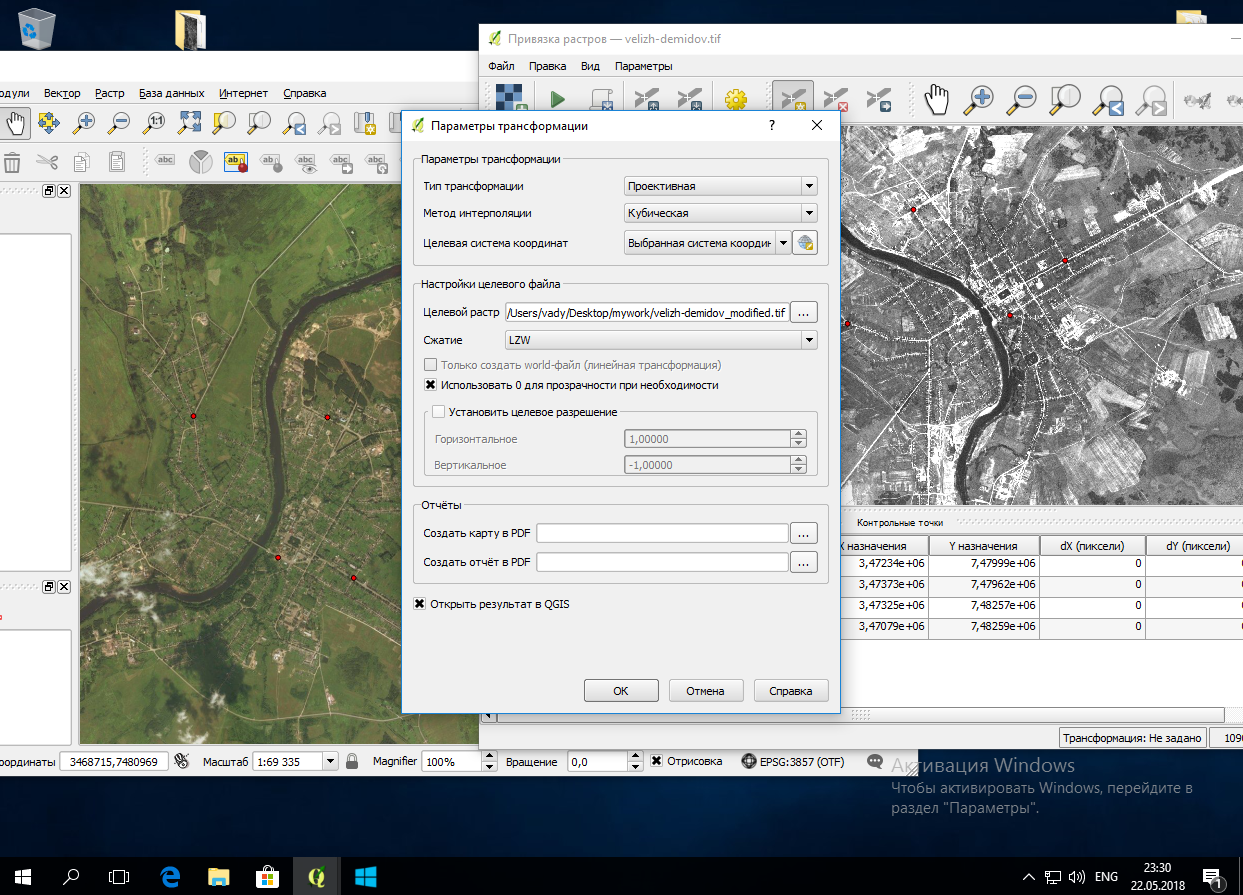Open the 'Тип трансформации' dropdown

click(x=720, y=186)
